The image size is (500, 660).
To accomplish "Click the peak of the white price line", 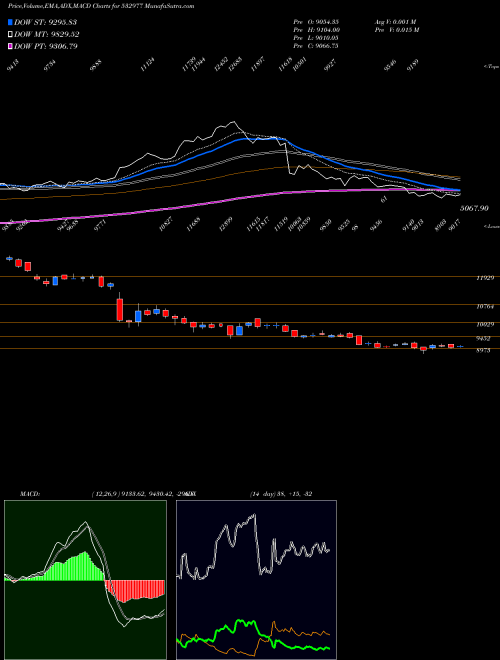I will (x=233, y=122).
